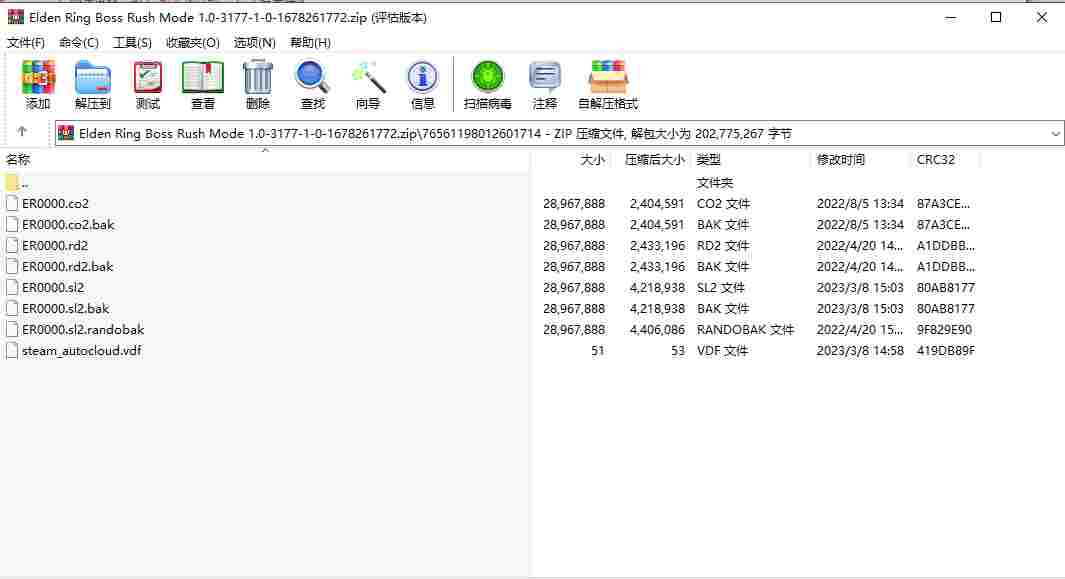Click the 'RANDOBAK 文件' type cell
Image resolution: width=1065 pixels, height=579 pixels.
(x=745, y=330)
